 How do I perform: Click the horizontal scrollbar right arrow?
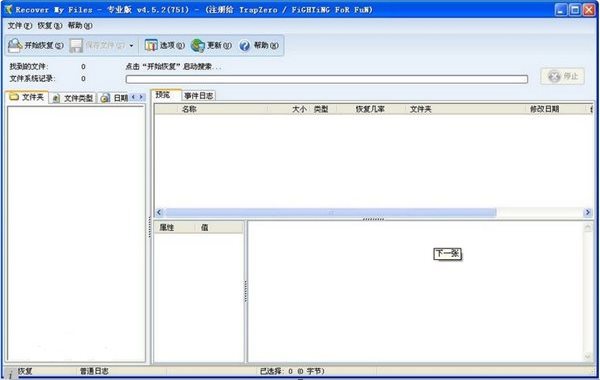click(587, 212)
